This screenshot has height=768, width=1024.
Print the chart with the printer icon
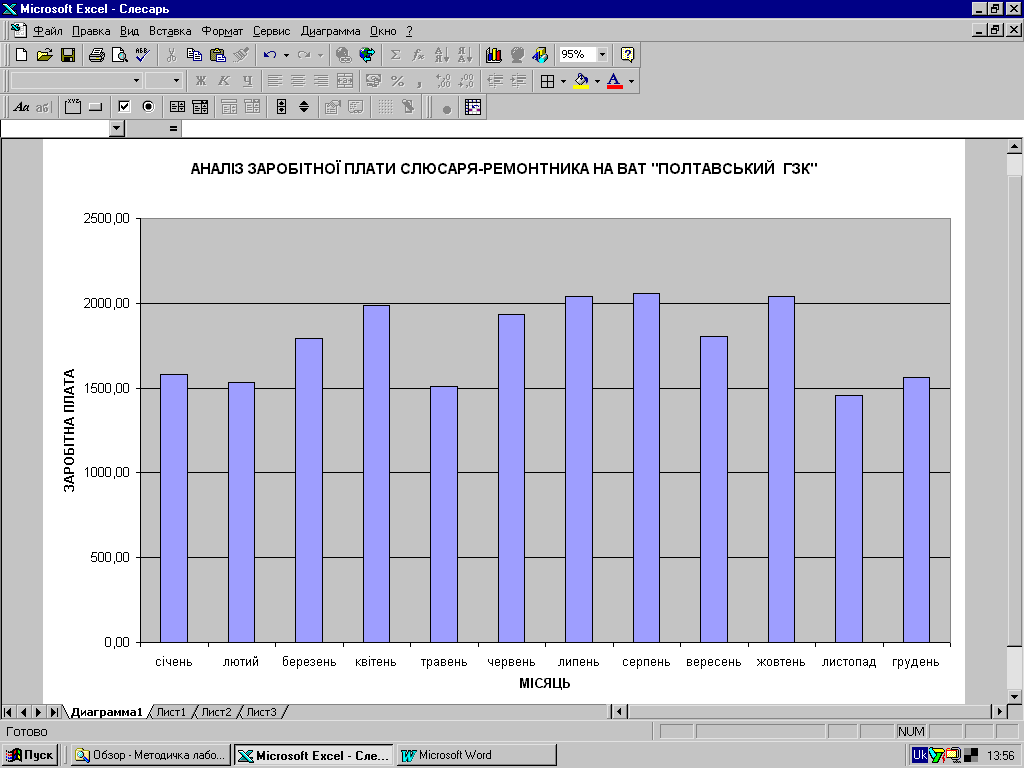tap(97, 55)
